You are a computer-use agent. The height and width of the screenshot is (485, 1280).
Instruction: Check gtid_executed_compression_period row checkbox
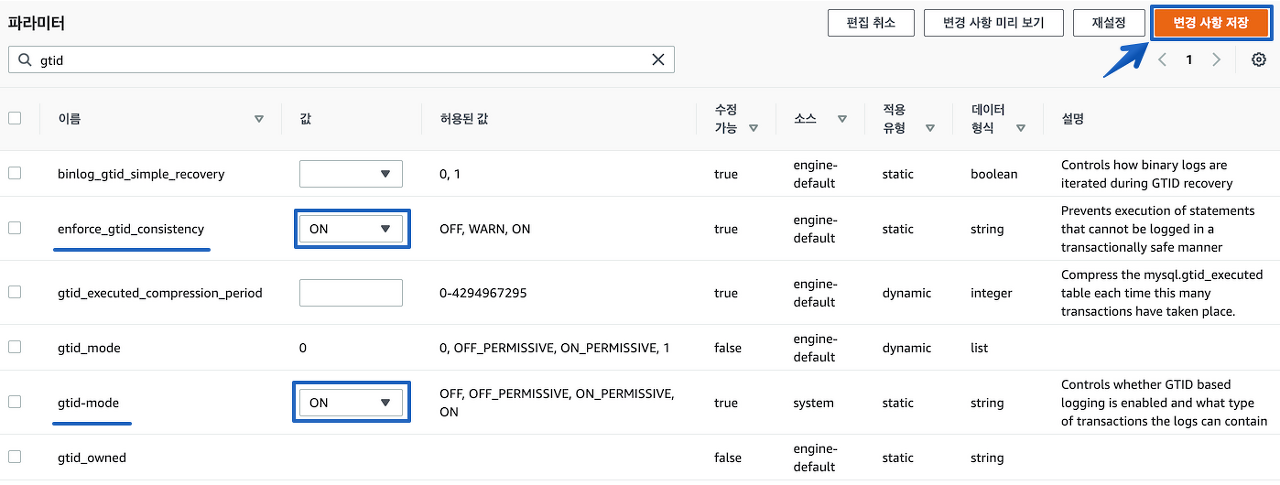click(x=14, y=292)
